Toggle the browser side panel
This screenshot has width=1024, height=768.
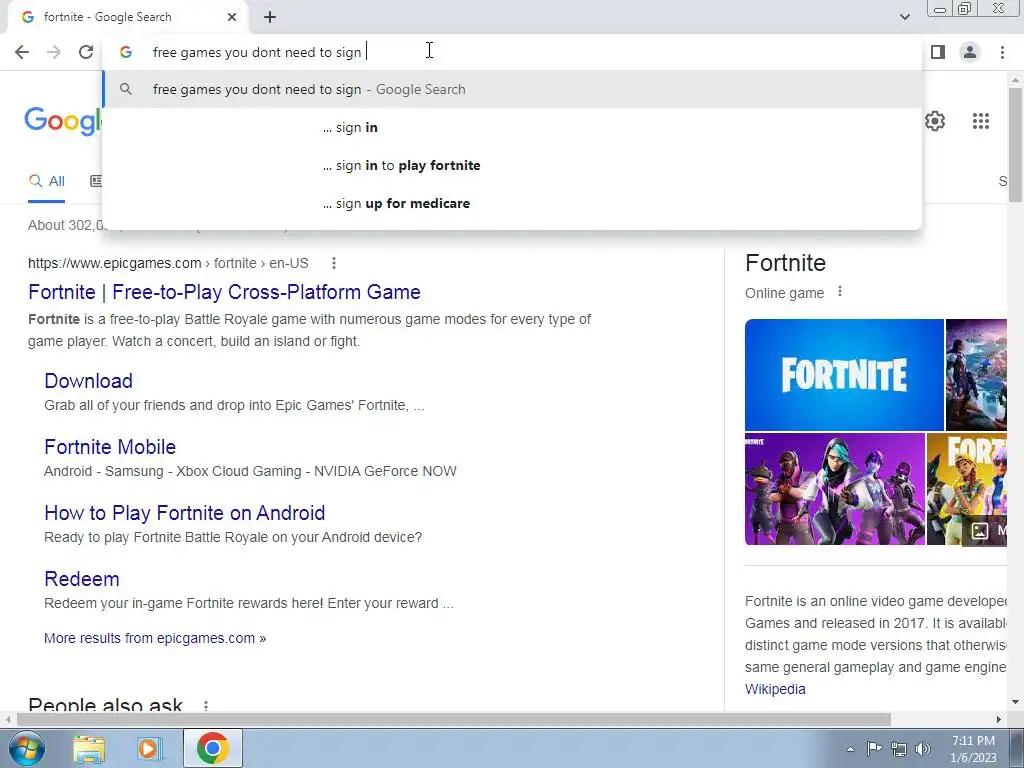(938, 52)
